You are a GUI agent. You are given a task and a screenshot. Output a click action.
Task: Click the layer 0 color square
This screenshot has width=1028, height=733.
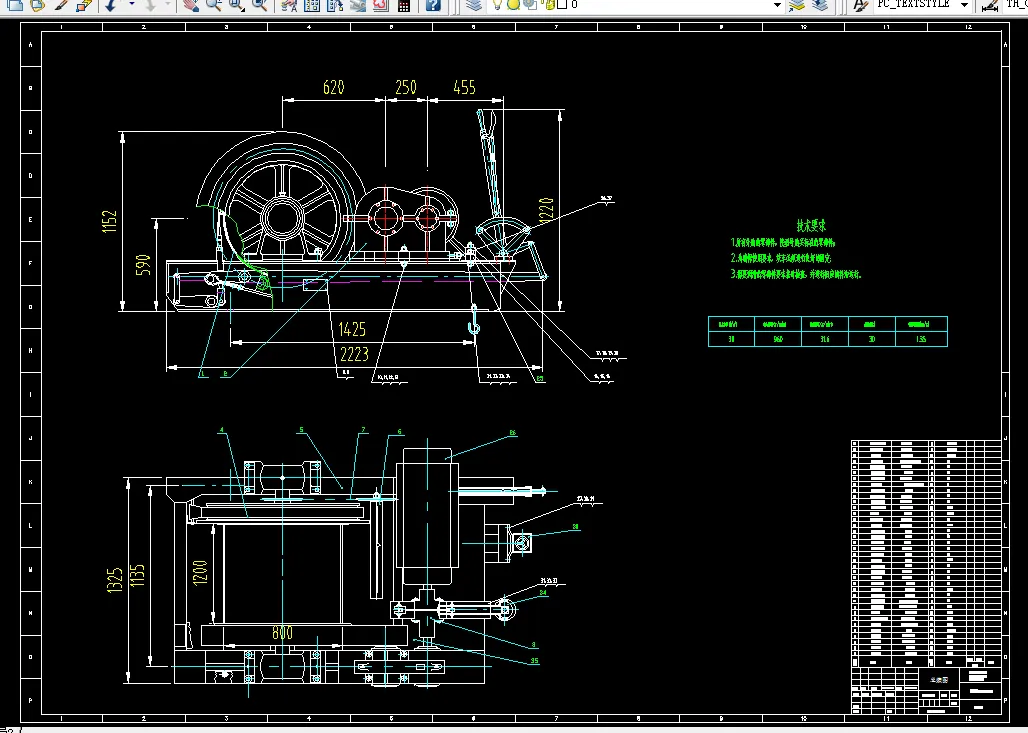click(x=561, y=5)
